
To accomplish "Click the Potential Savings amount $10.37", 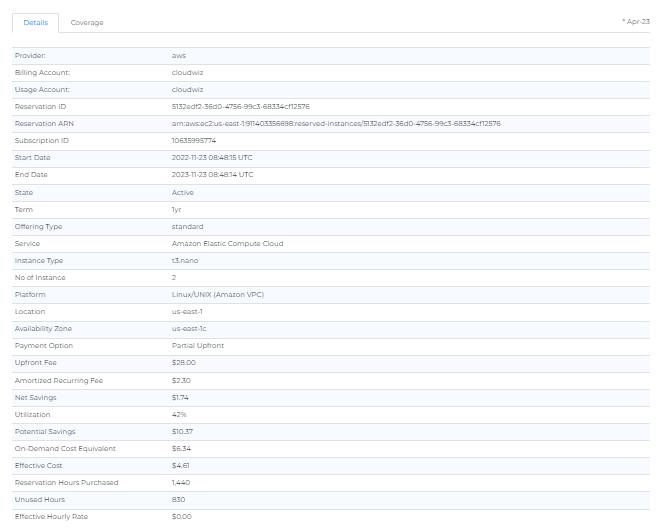I will (183, 431).
